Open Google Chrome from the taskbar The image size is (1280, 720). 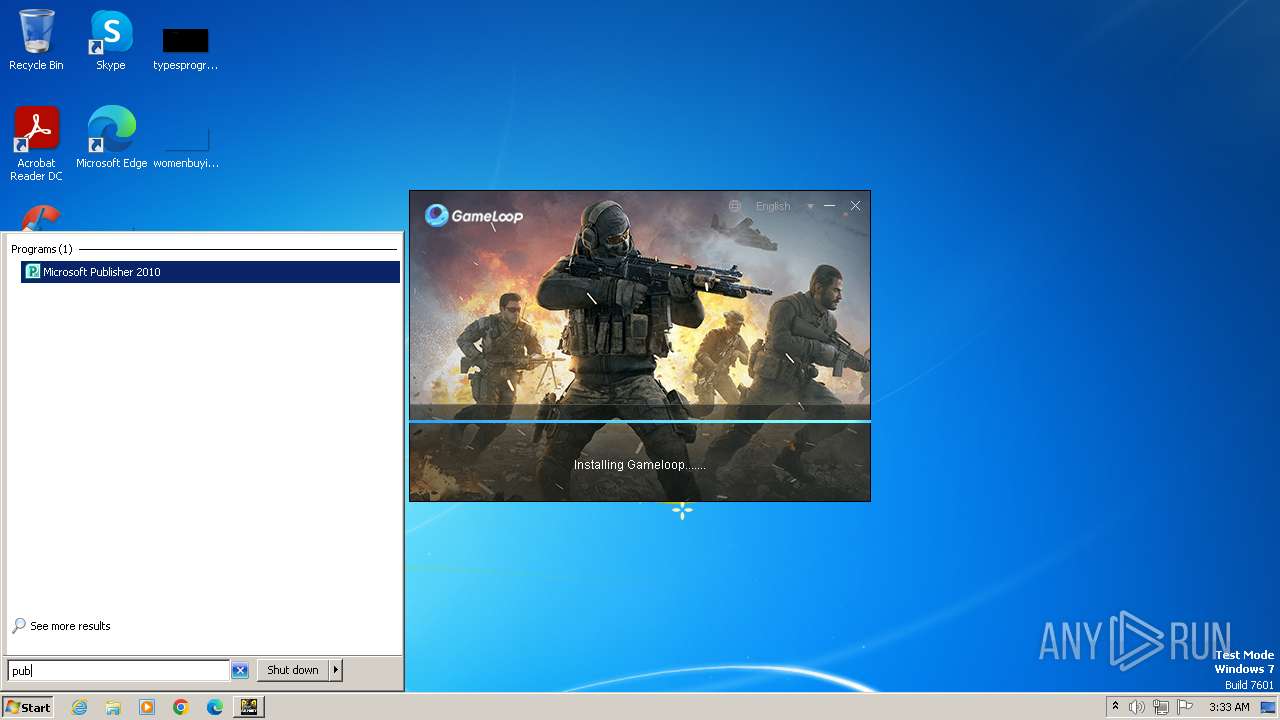click(181, 707)
